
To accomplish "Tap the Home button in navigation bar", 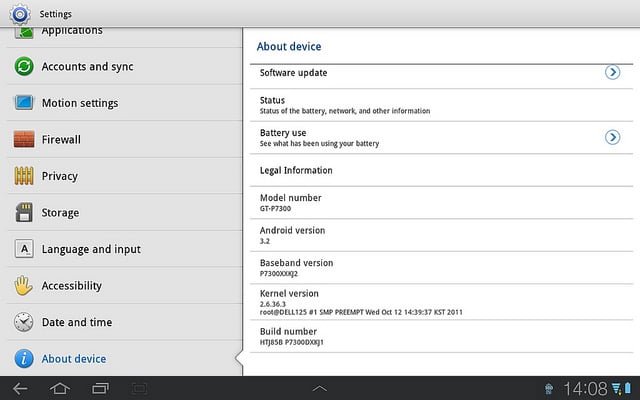I will pos(60,388).
